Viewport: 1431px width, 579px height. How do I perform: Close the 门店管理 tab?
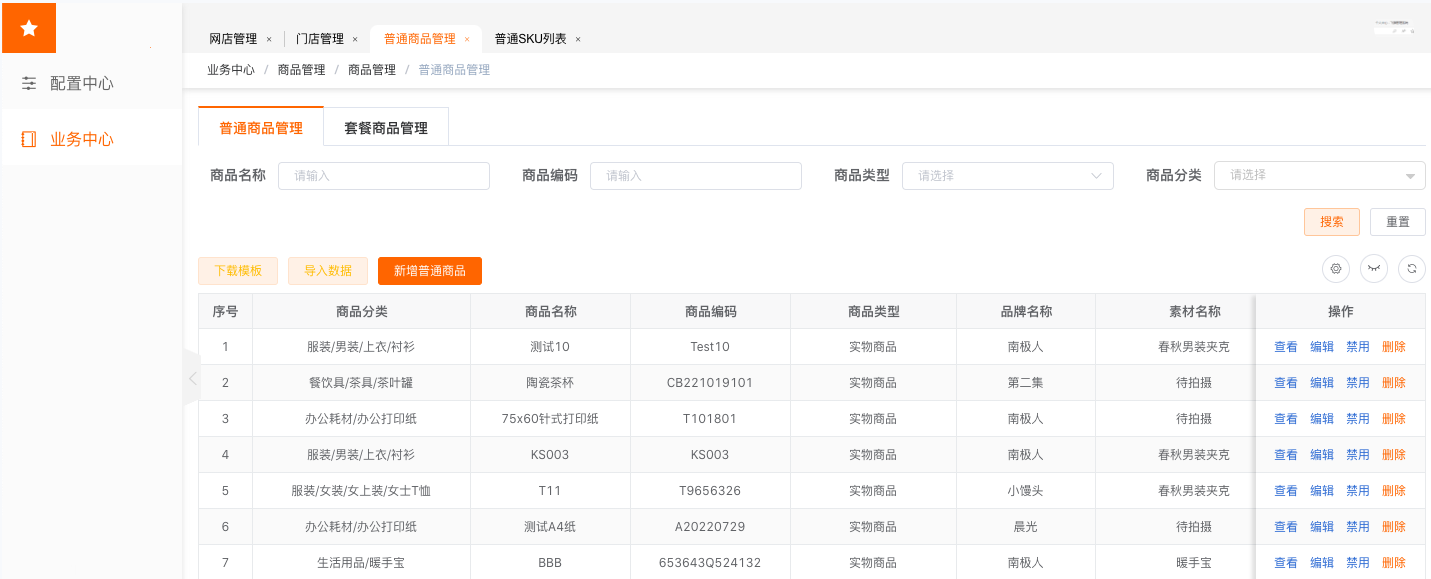click(x=355, y=39)
